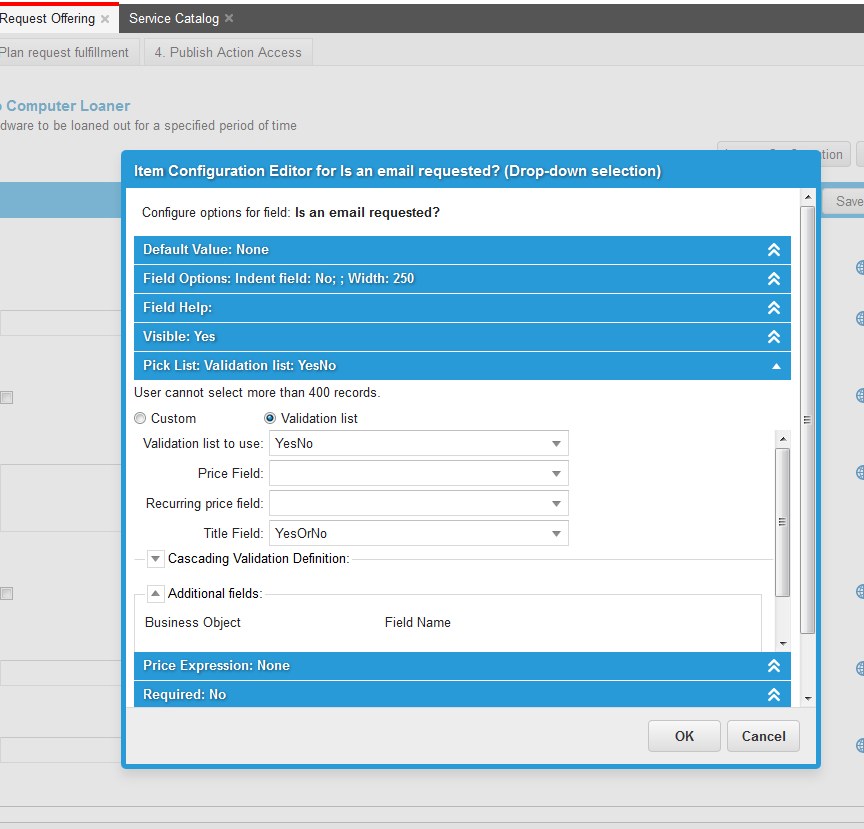This screenshot has height=829, width=864.
Task: Open the Price Field dropdown
Action: (x=556, y=474)
